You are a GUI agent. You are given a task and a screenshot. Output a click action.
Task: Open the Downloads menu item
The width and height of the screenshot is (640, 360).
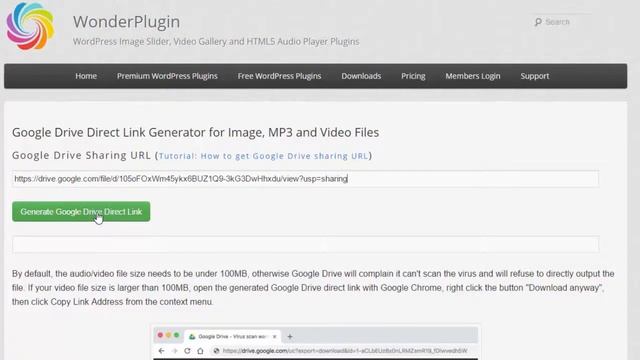[361, 76]
